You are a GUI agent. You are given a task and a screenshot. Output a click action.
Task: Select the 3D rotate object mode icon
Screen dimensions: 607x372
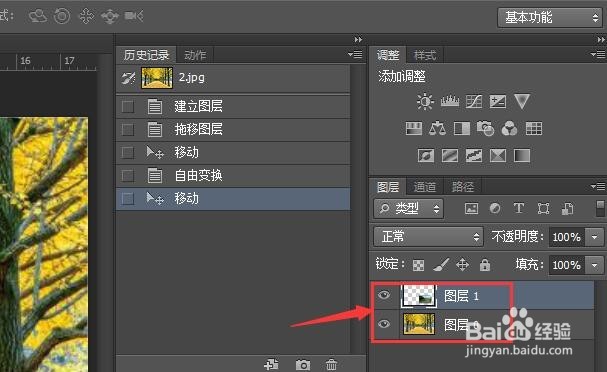[x=38, y=16]
